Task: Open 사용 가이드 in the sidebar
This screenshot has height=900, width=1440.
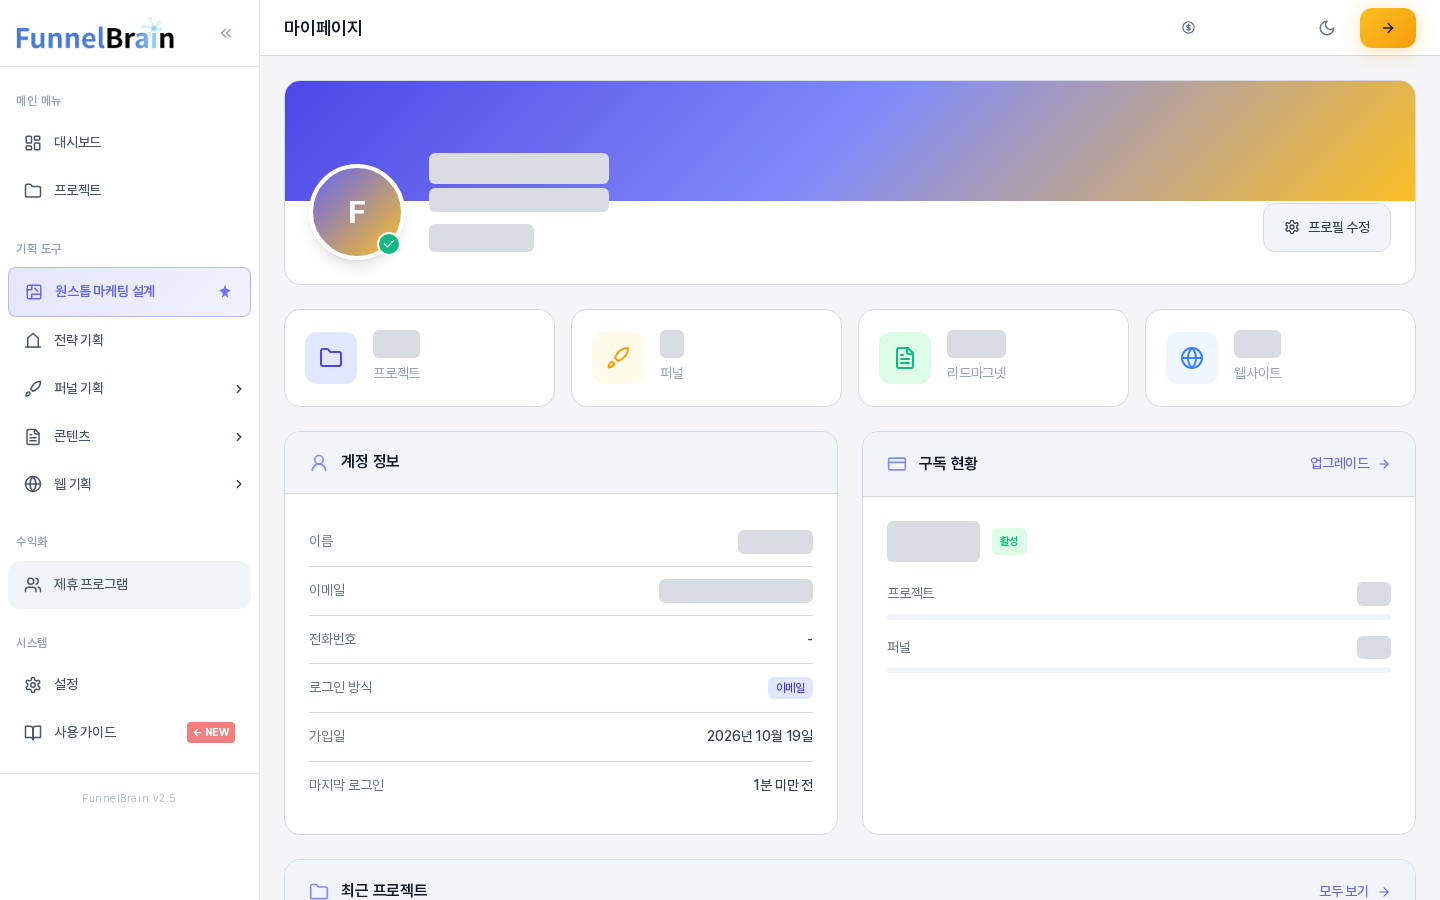Action: (129, 733)
